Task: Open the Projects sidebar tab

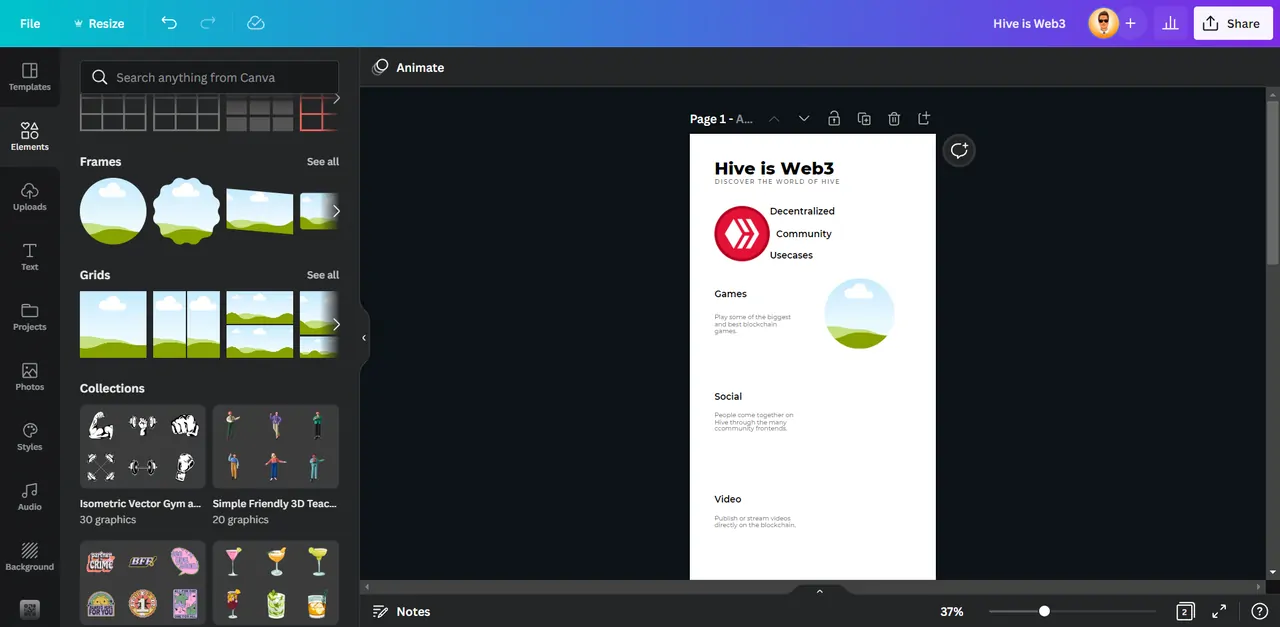Action: tap(30, 317)
